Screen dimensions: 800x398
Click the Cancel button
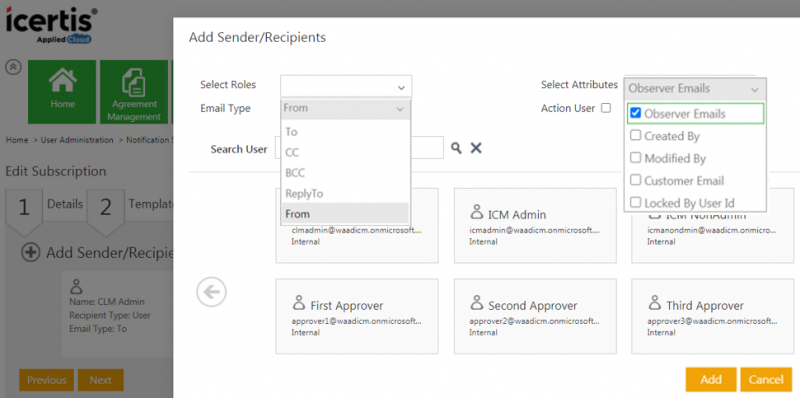point(766,380)
